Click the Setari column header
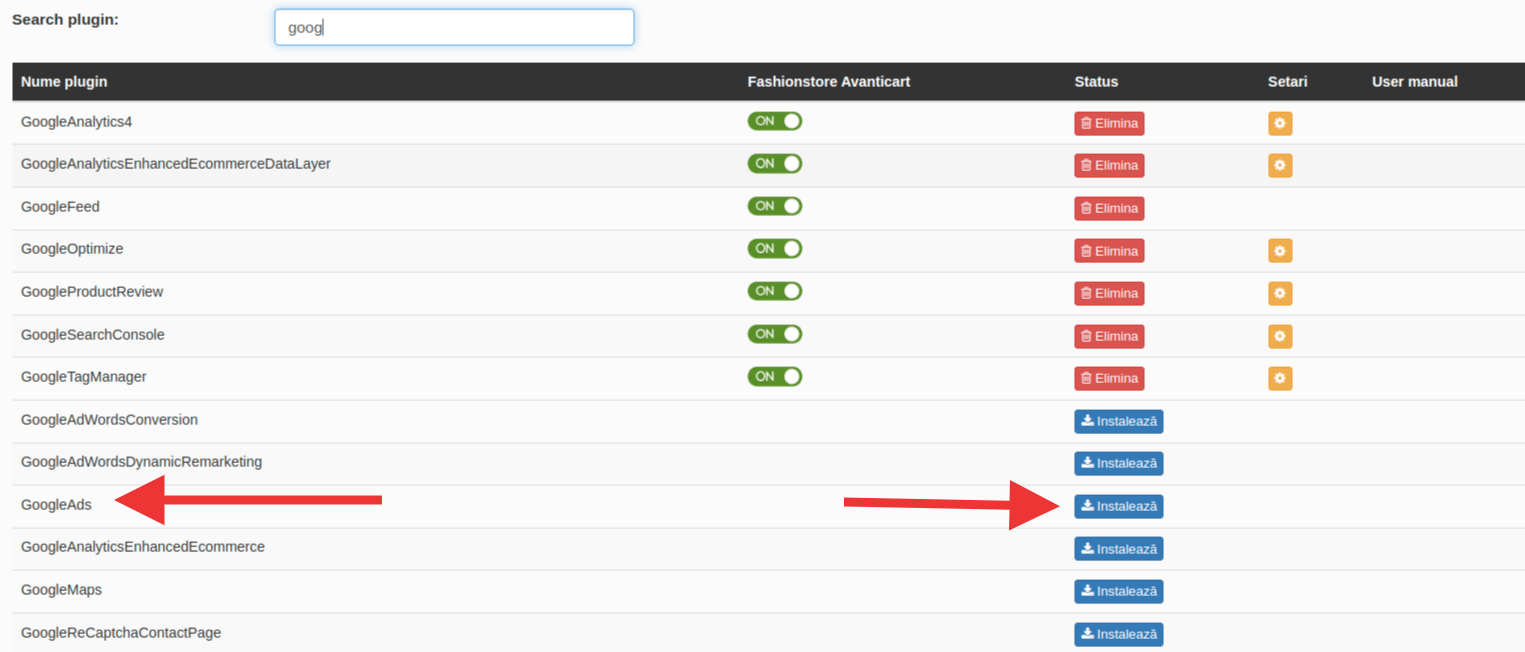1525x652 pixels. pos(1287,81)
